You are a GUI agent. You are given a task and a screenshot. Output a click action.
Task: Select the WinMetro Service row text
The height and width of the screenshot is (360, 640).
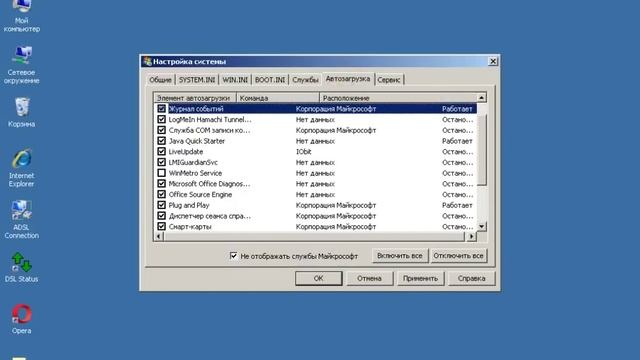195,173
